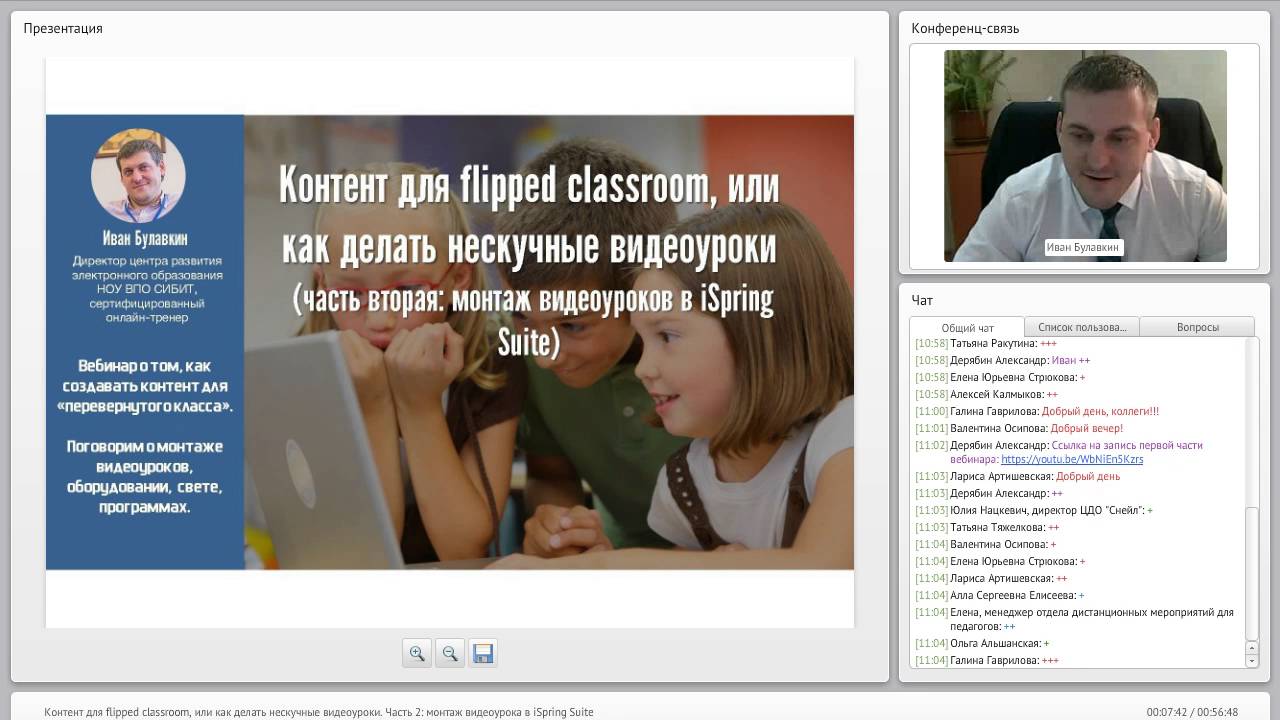
Task: Select the Галина Гаврилова Добрый день, коллеги!!! message
Action: 1037,411
